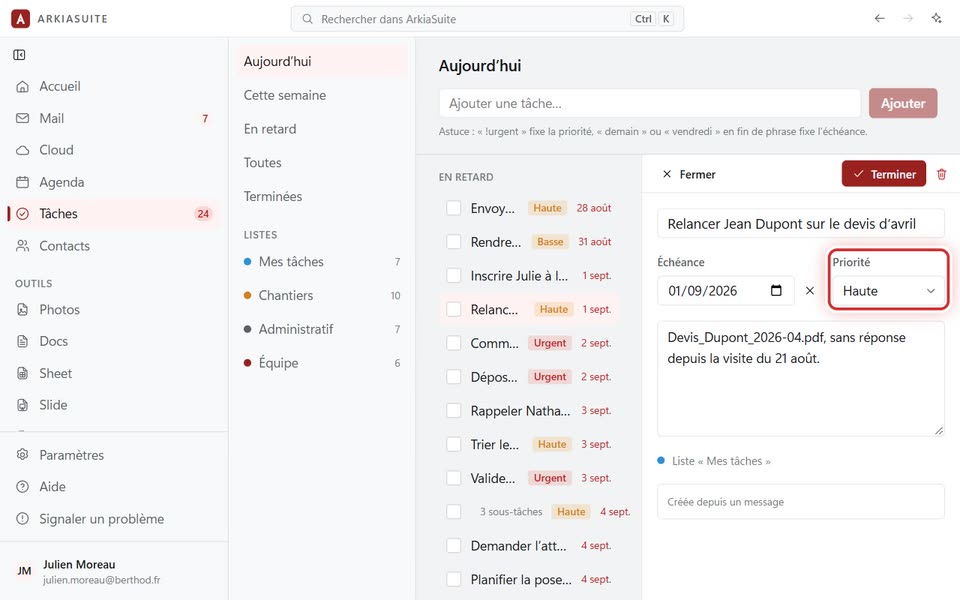Click the task notes text area

pyautogui.click(x=801, y=379)
